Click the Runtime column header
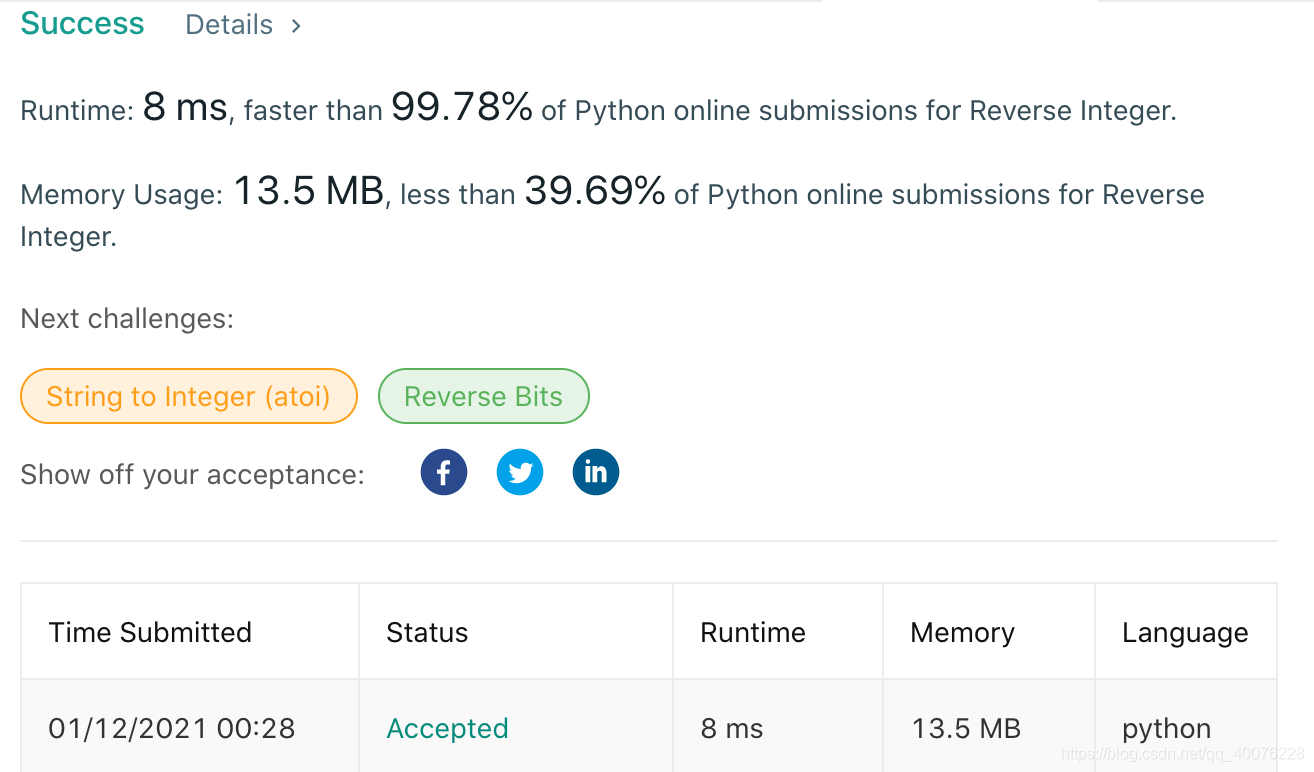The height and width of the screenshot is (772, 1314). [753, 632]
